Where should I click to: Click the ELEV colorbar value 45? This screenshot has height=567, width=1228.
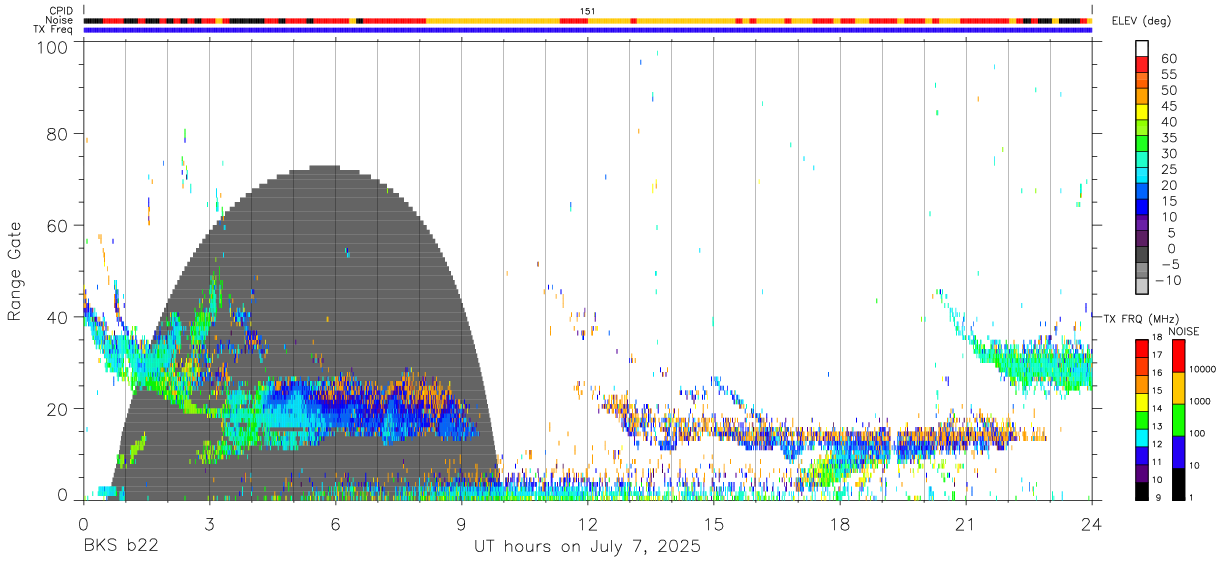tap(1169, 106)
